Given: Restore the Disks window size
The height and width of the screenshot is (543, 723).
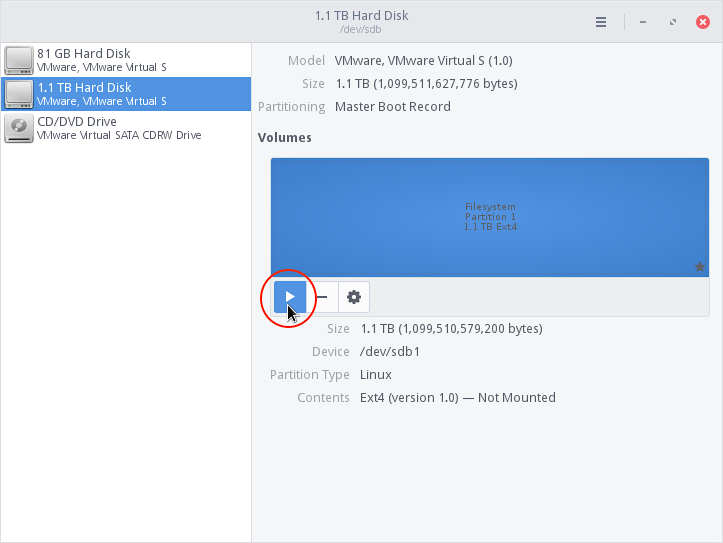Looking at the screenshot, I should pyautogui.click(x=673, y=21).
